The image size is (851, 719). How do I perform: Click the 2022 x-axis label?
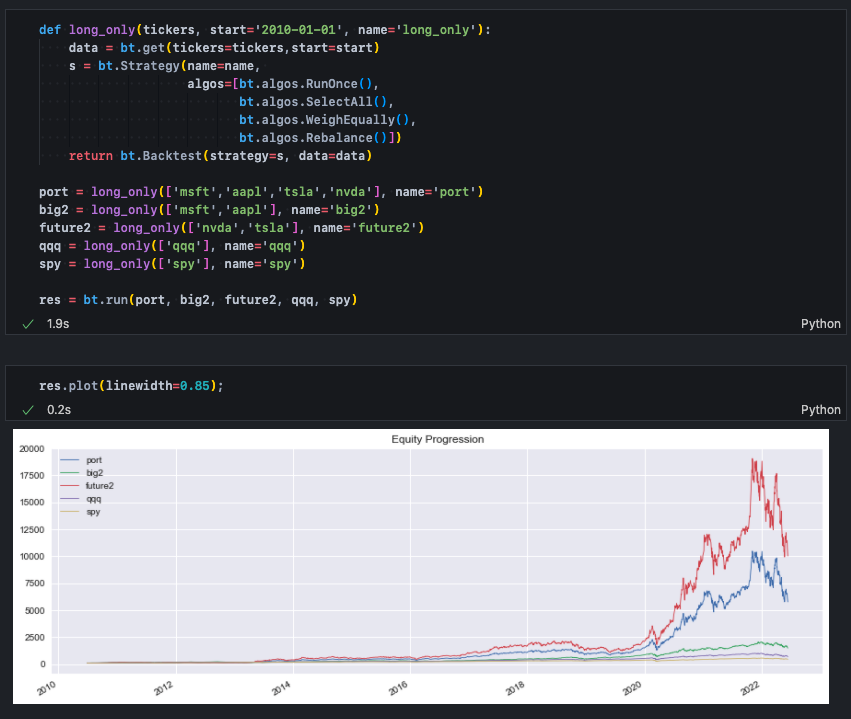tap(750, 688)
